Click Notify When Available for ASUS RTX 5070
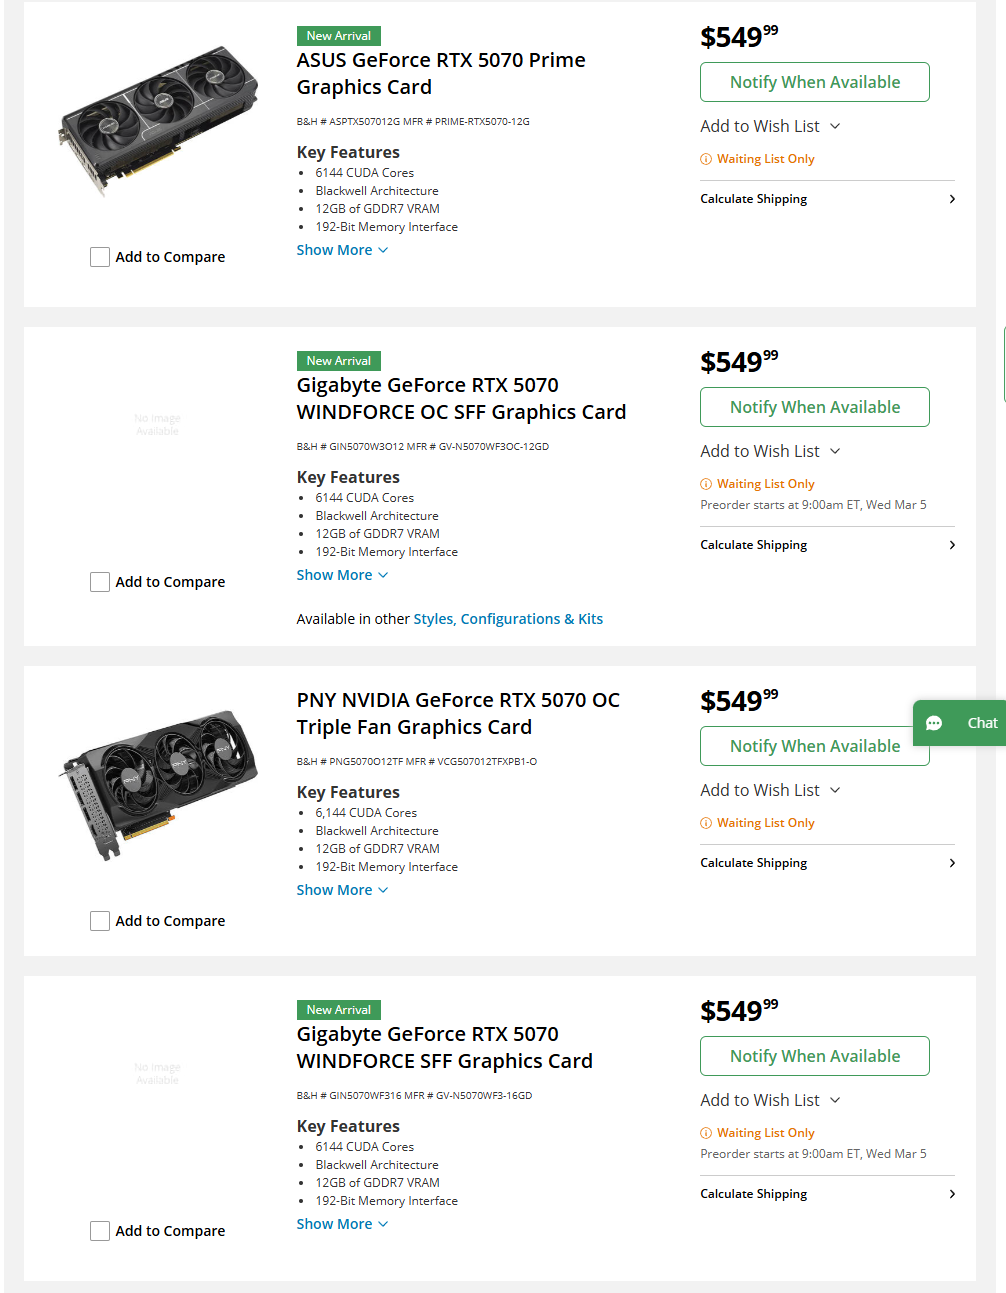Viewport: 1006px width, 1293px height. [814, 82]
